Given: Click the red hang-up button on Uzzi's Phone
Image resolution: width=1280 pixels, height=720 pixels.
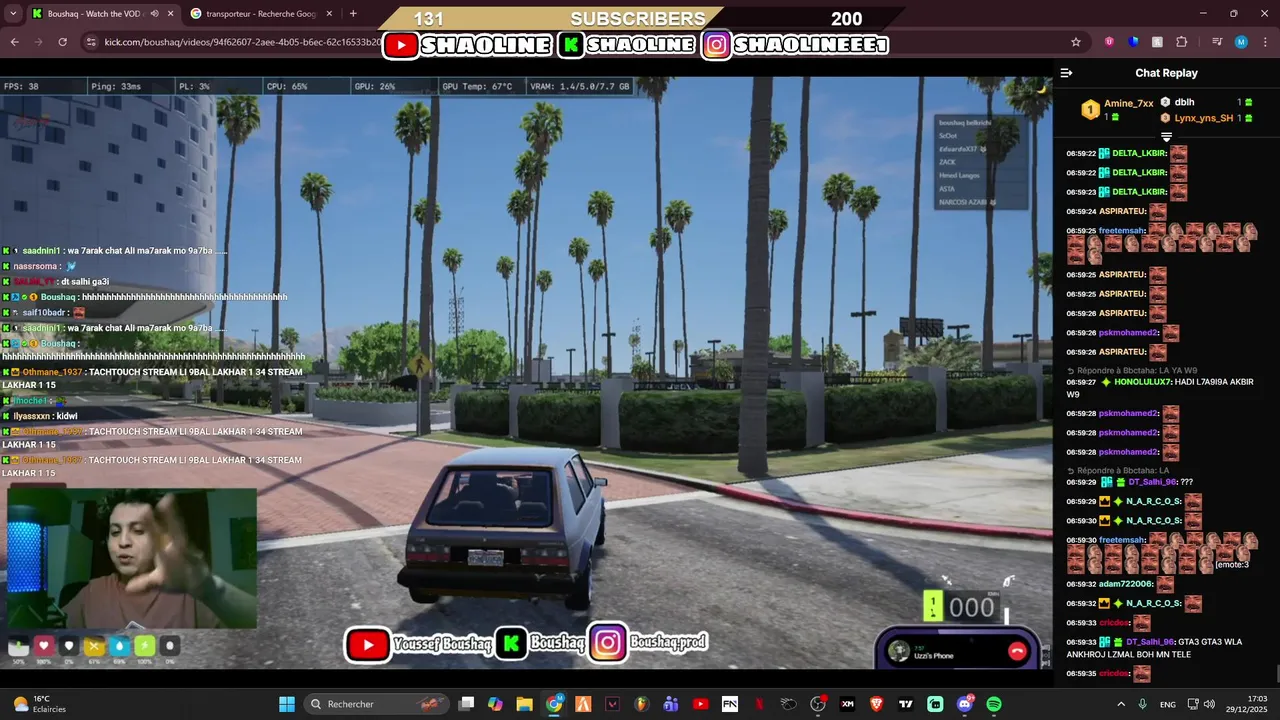Looking at the screenshot, I should 1017,651.
